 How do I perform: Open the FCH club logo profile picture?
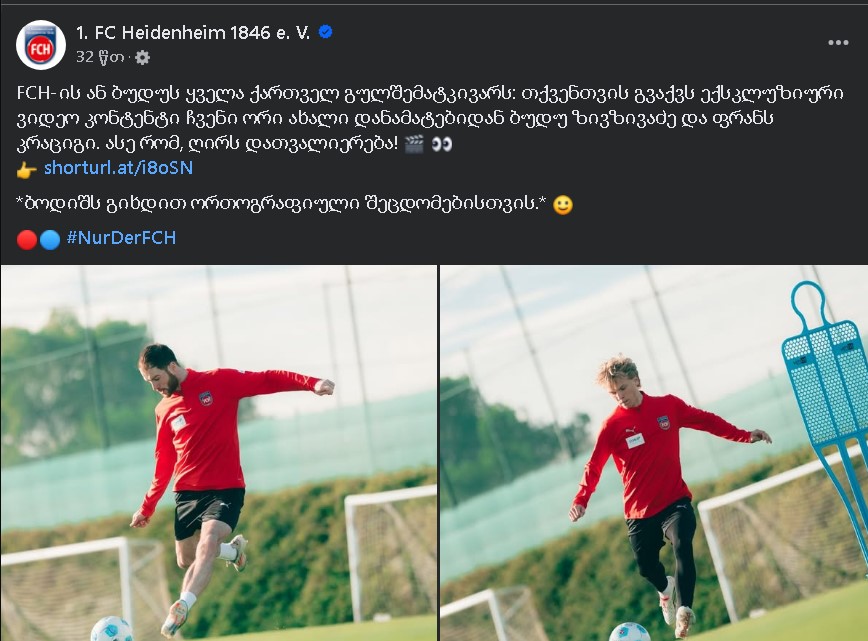41,45
